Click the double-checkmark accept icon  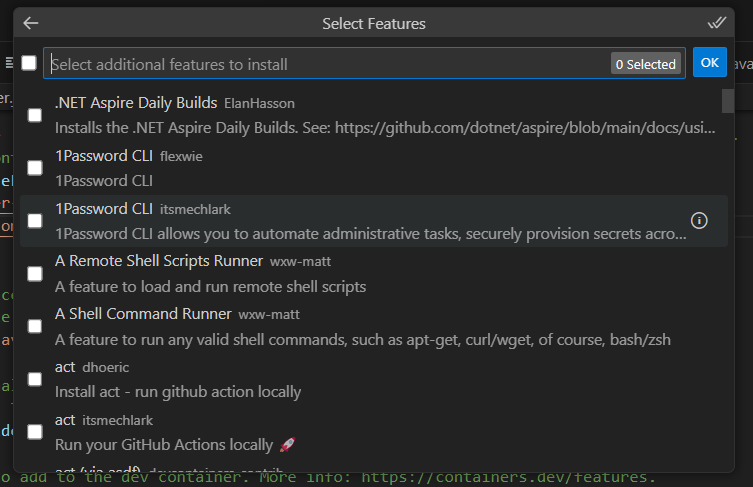click(x=716, y=23)
